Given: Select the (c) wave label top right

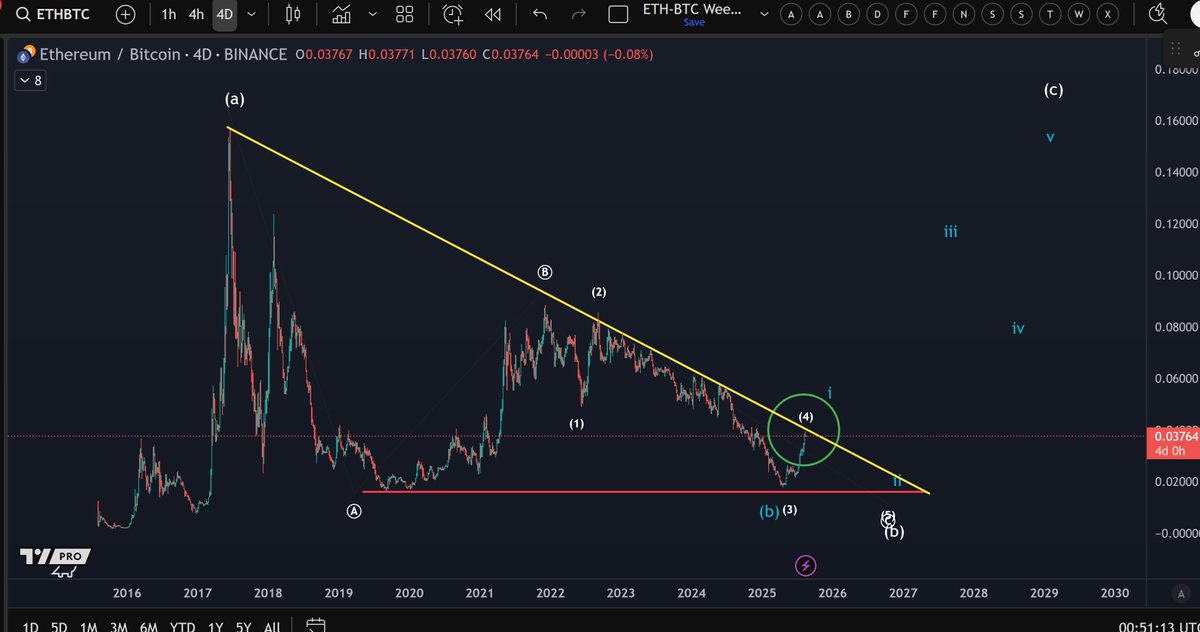Looking at the screenshot, I should pyautogui.click(x=1053, y=89).
